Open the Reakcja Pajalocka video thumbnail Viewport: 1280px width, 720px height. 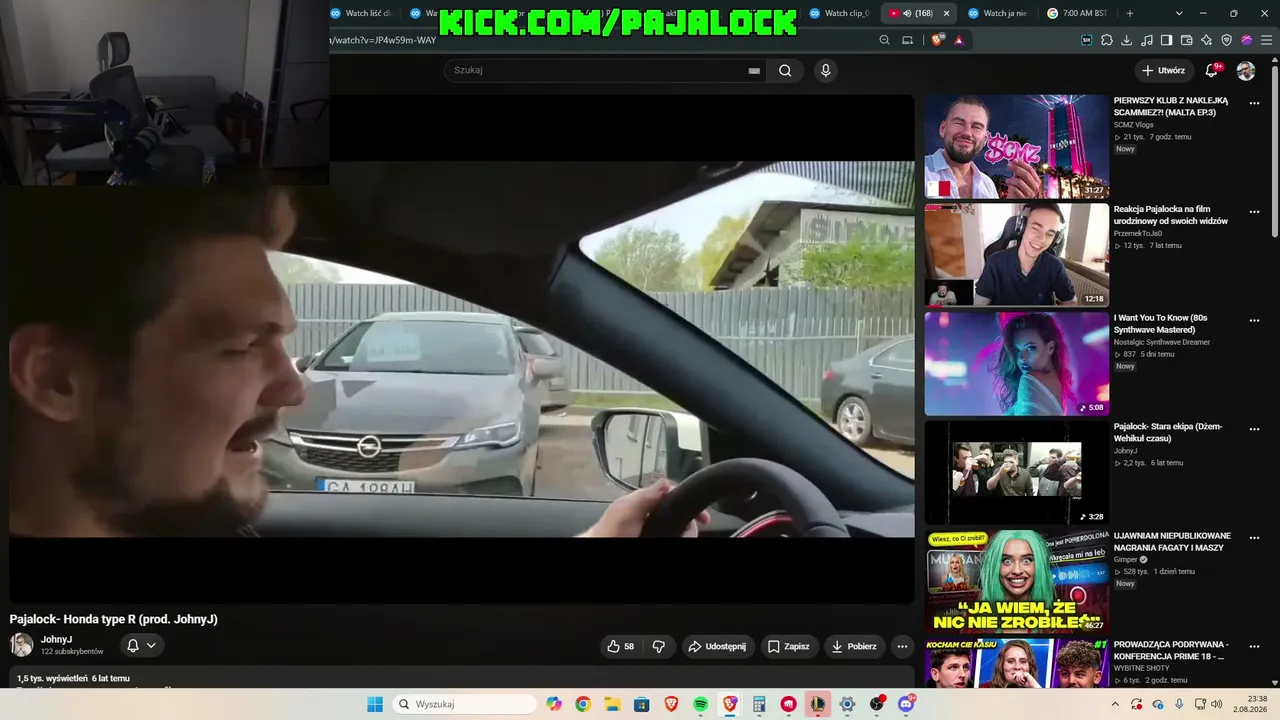click(1016, 255)
